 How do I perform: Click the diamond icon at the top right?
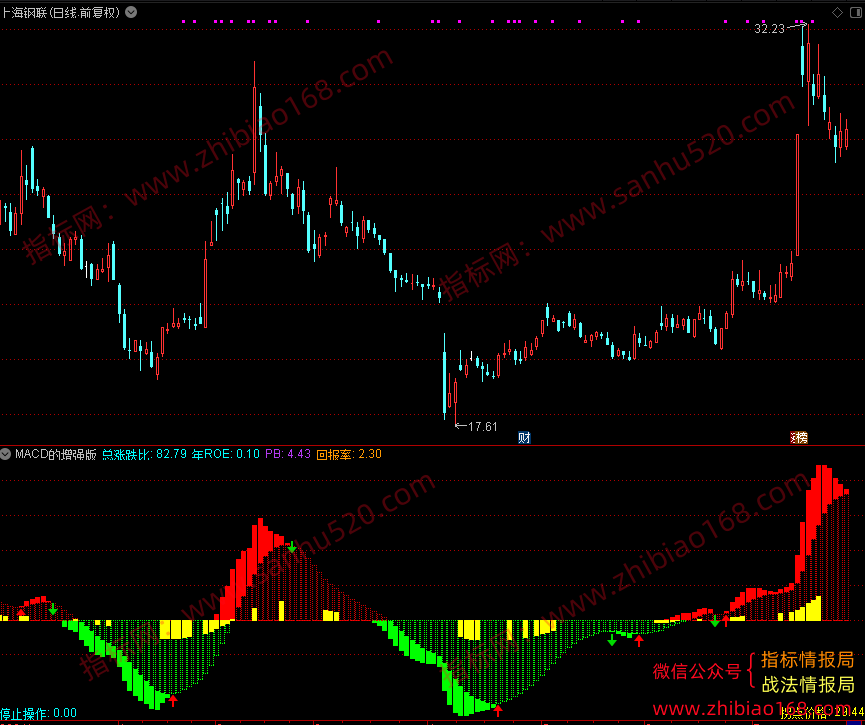[x=837, y=12]
